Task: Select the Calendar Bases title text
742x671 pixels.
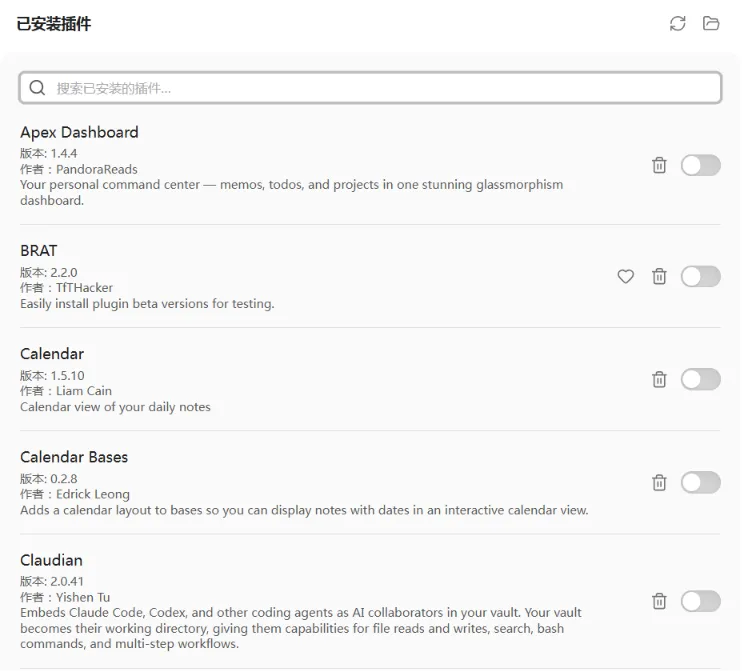Action: (74, 457)
